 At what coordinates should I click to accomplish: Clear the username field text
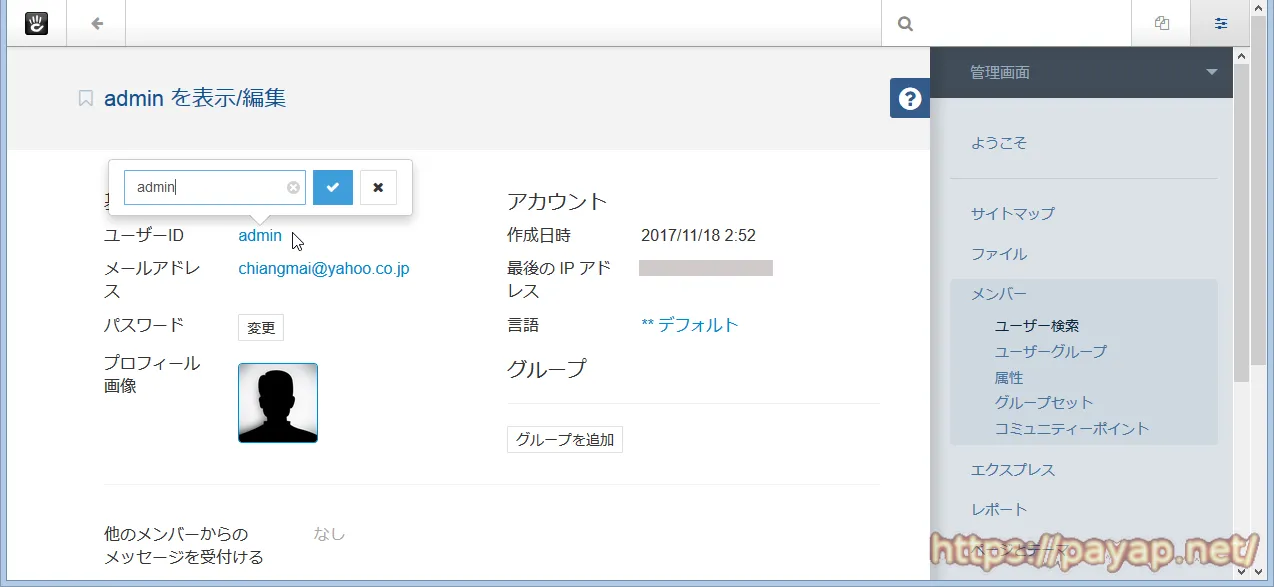coord(293,187)
